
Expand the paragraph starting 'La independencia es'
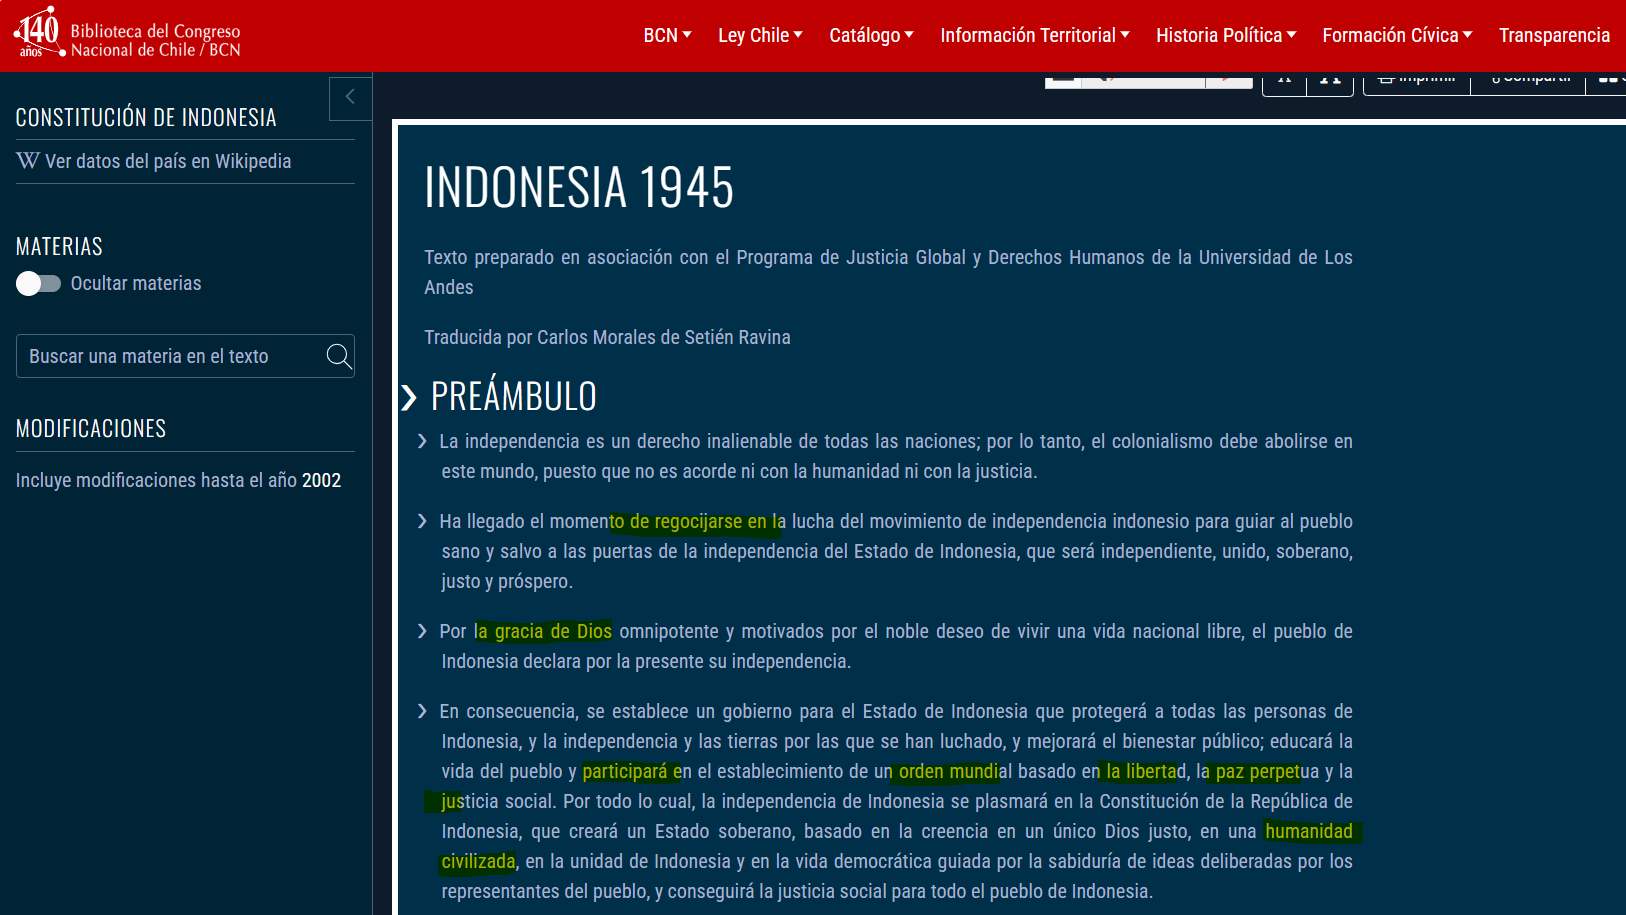(x=422, y=441)
